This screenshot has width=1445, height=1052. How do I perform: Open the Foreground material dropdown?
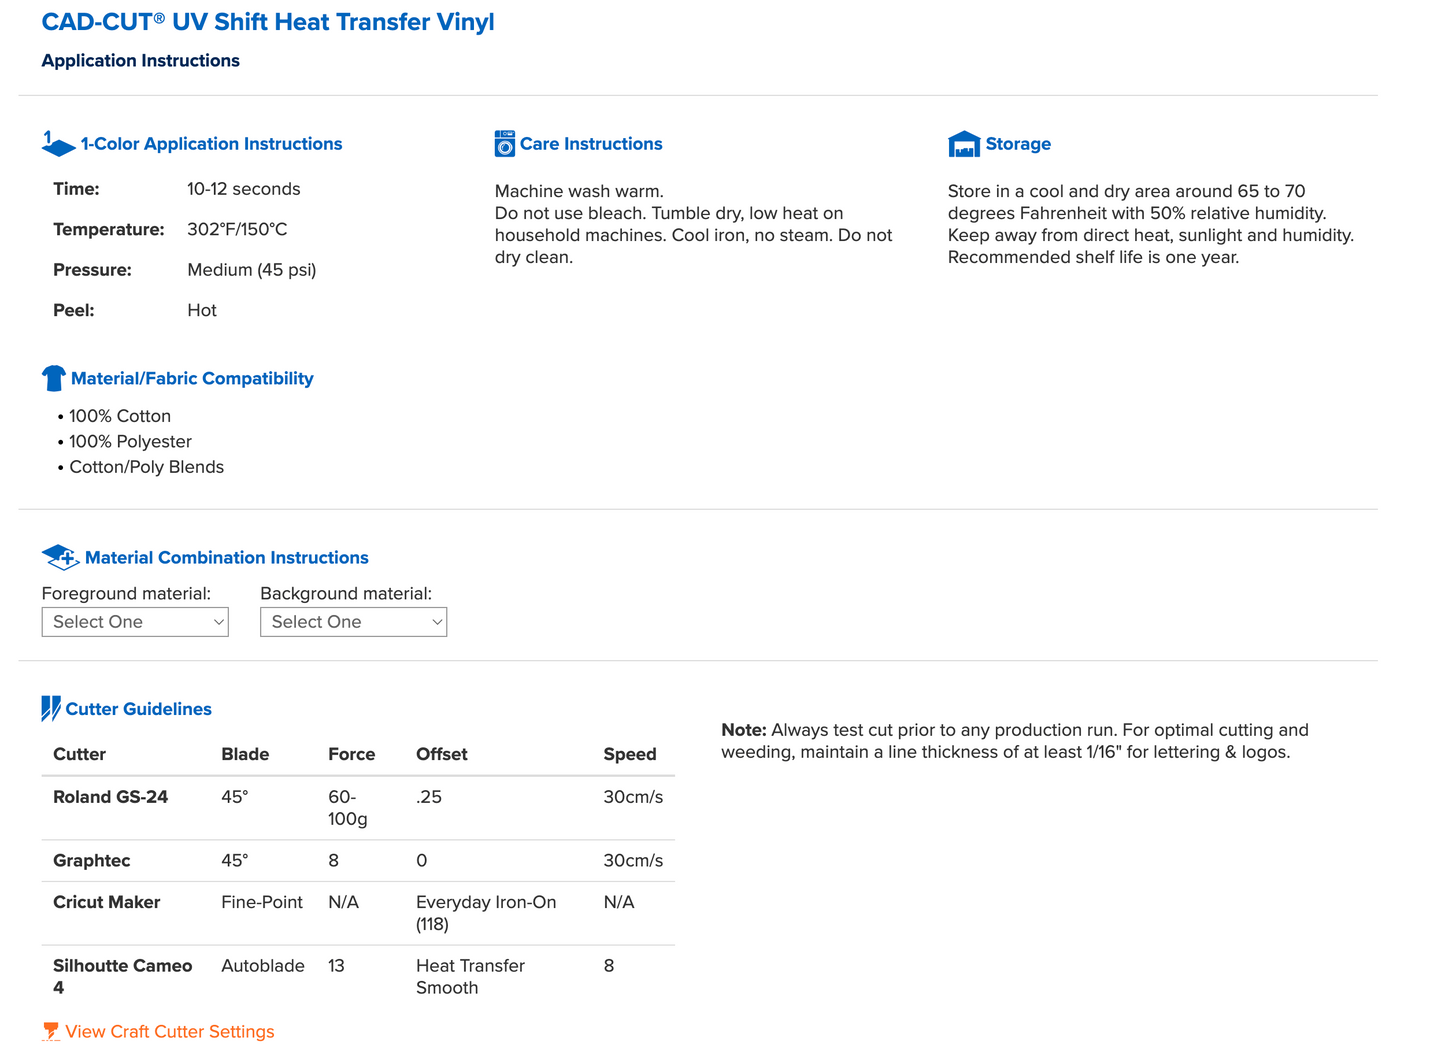click(x=135, y=622)
